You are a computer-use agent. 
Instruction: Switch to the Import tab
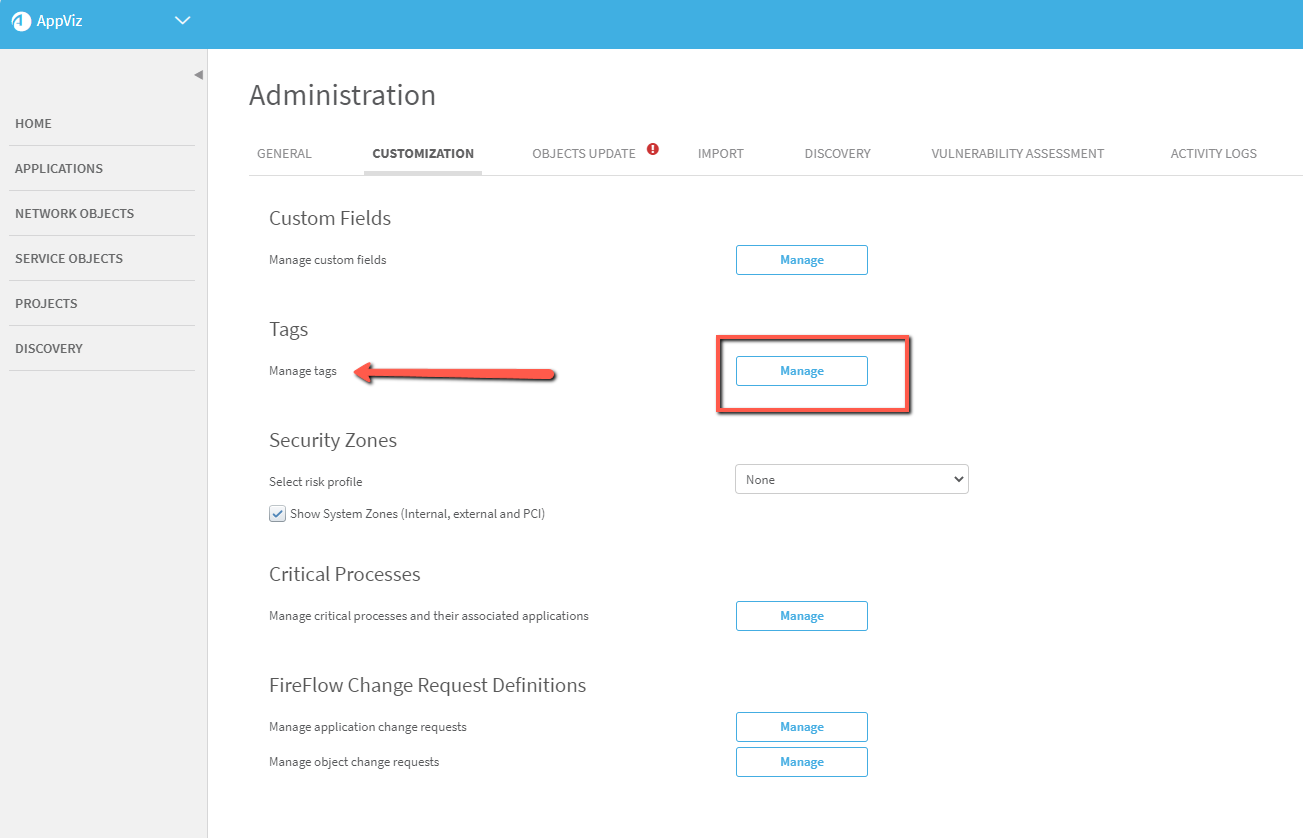tap(720, 154)
